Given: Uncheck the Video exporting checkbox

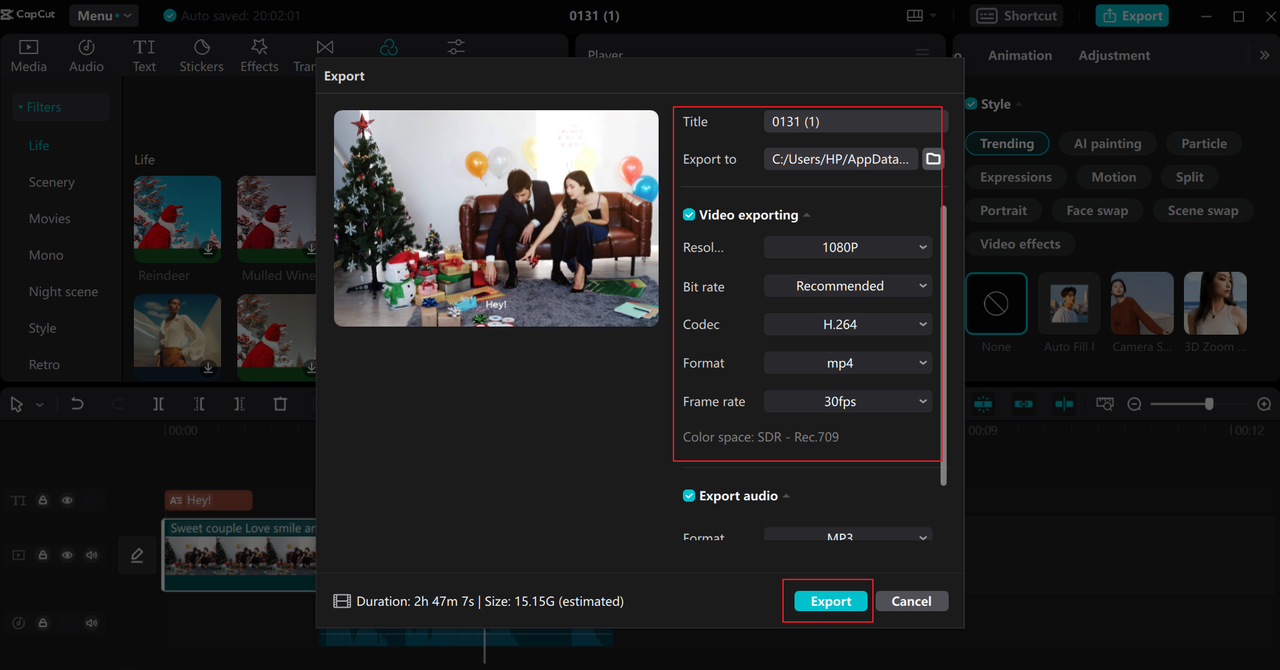Looking at the screenshot, I should pyautogui.click(x=689, y=215).
